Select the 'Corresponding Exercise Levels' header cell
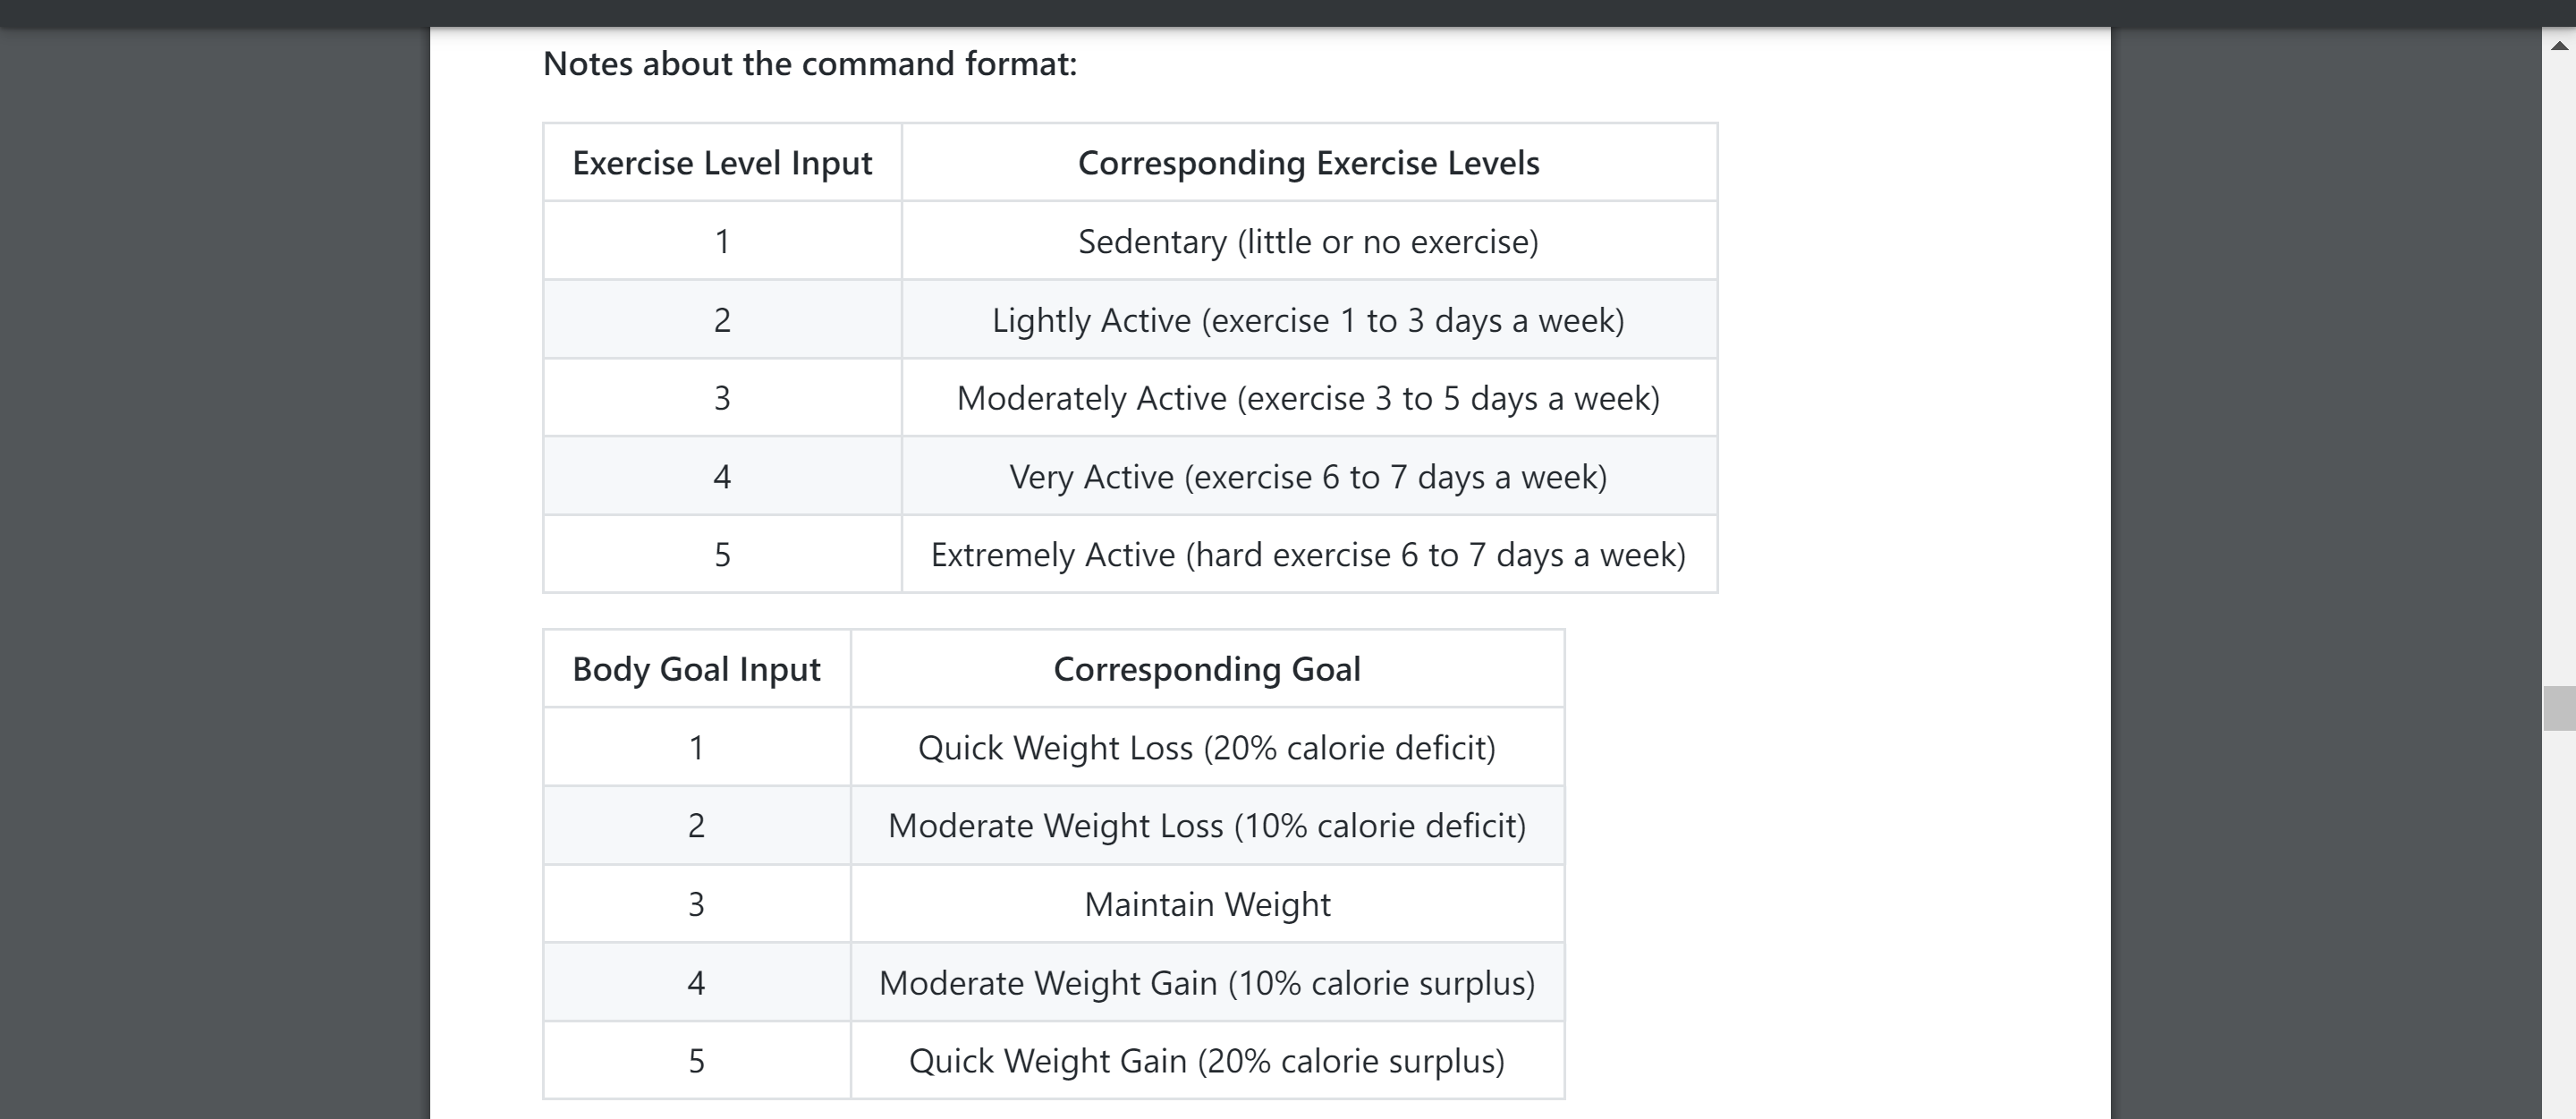 click(x=1309, y=162)
